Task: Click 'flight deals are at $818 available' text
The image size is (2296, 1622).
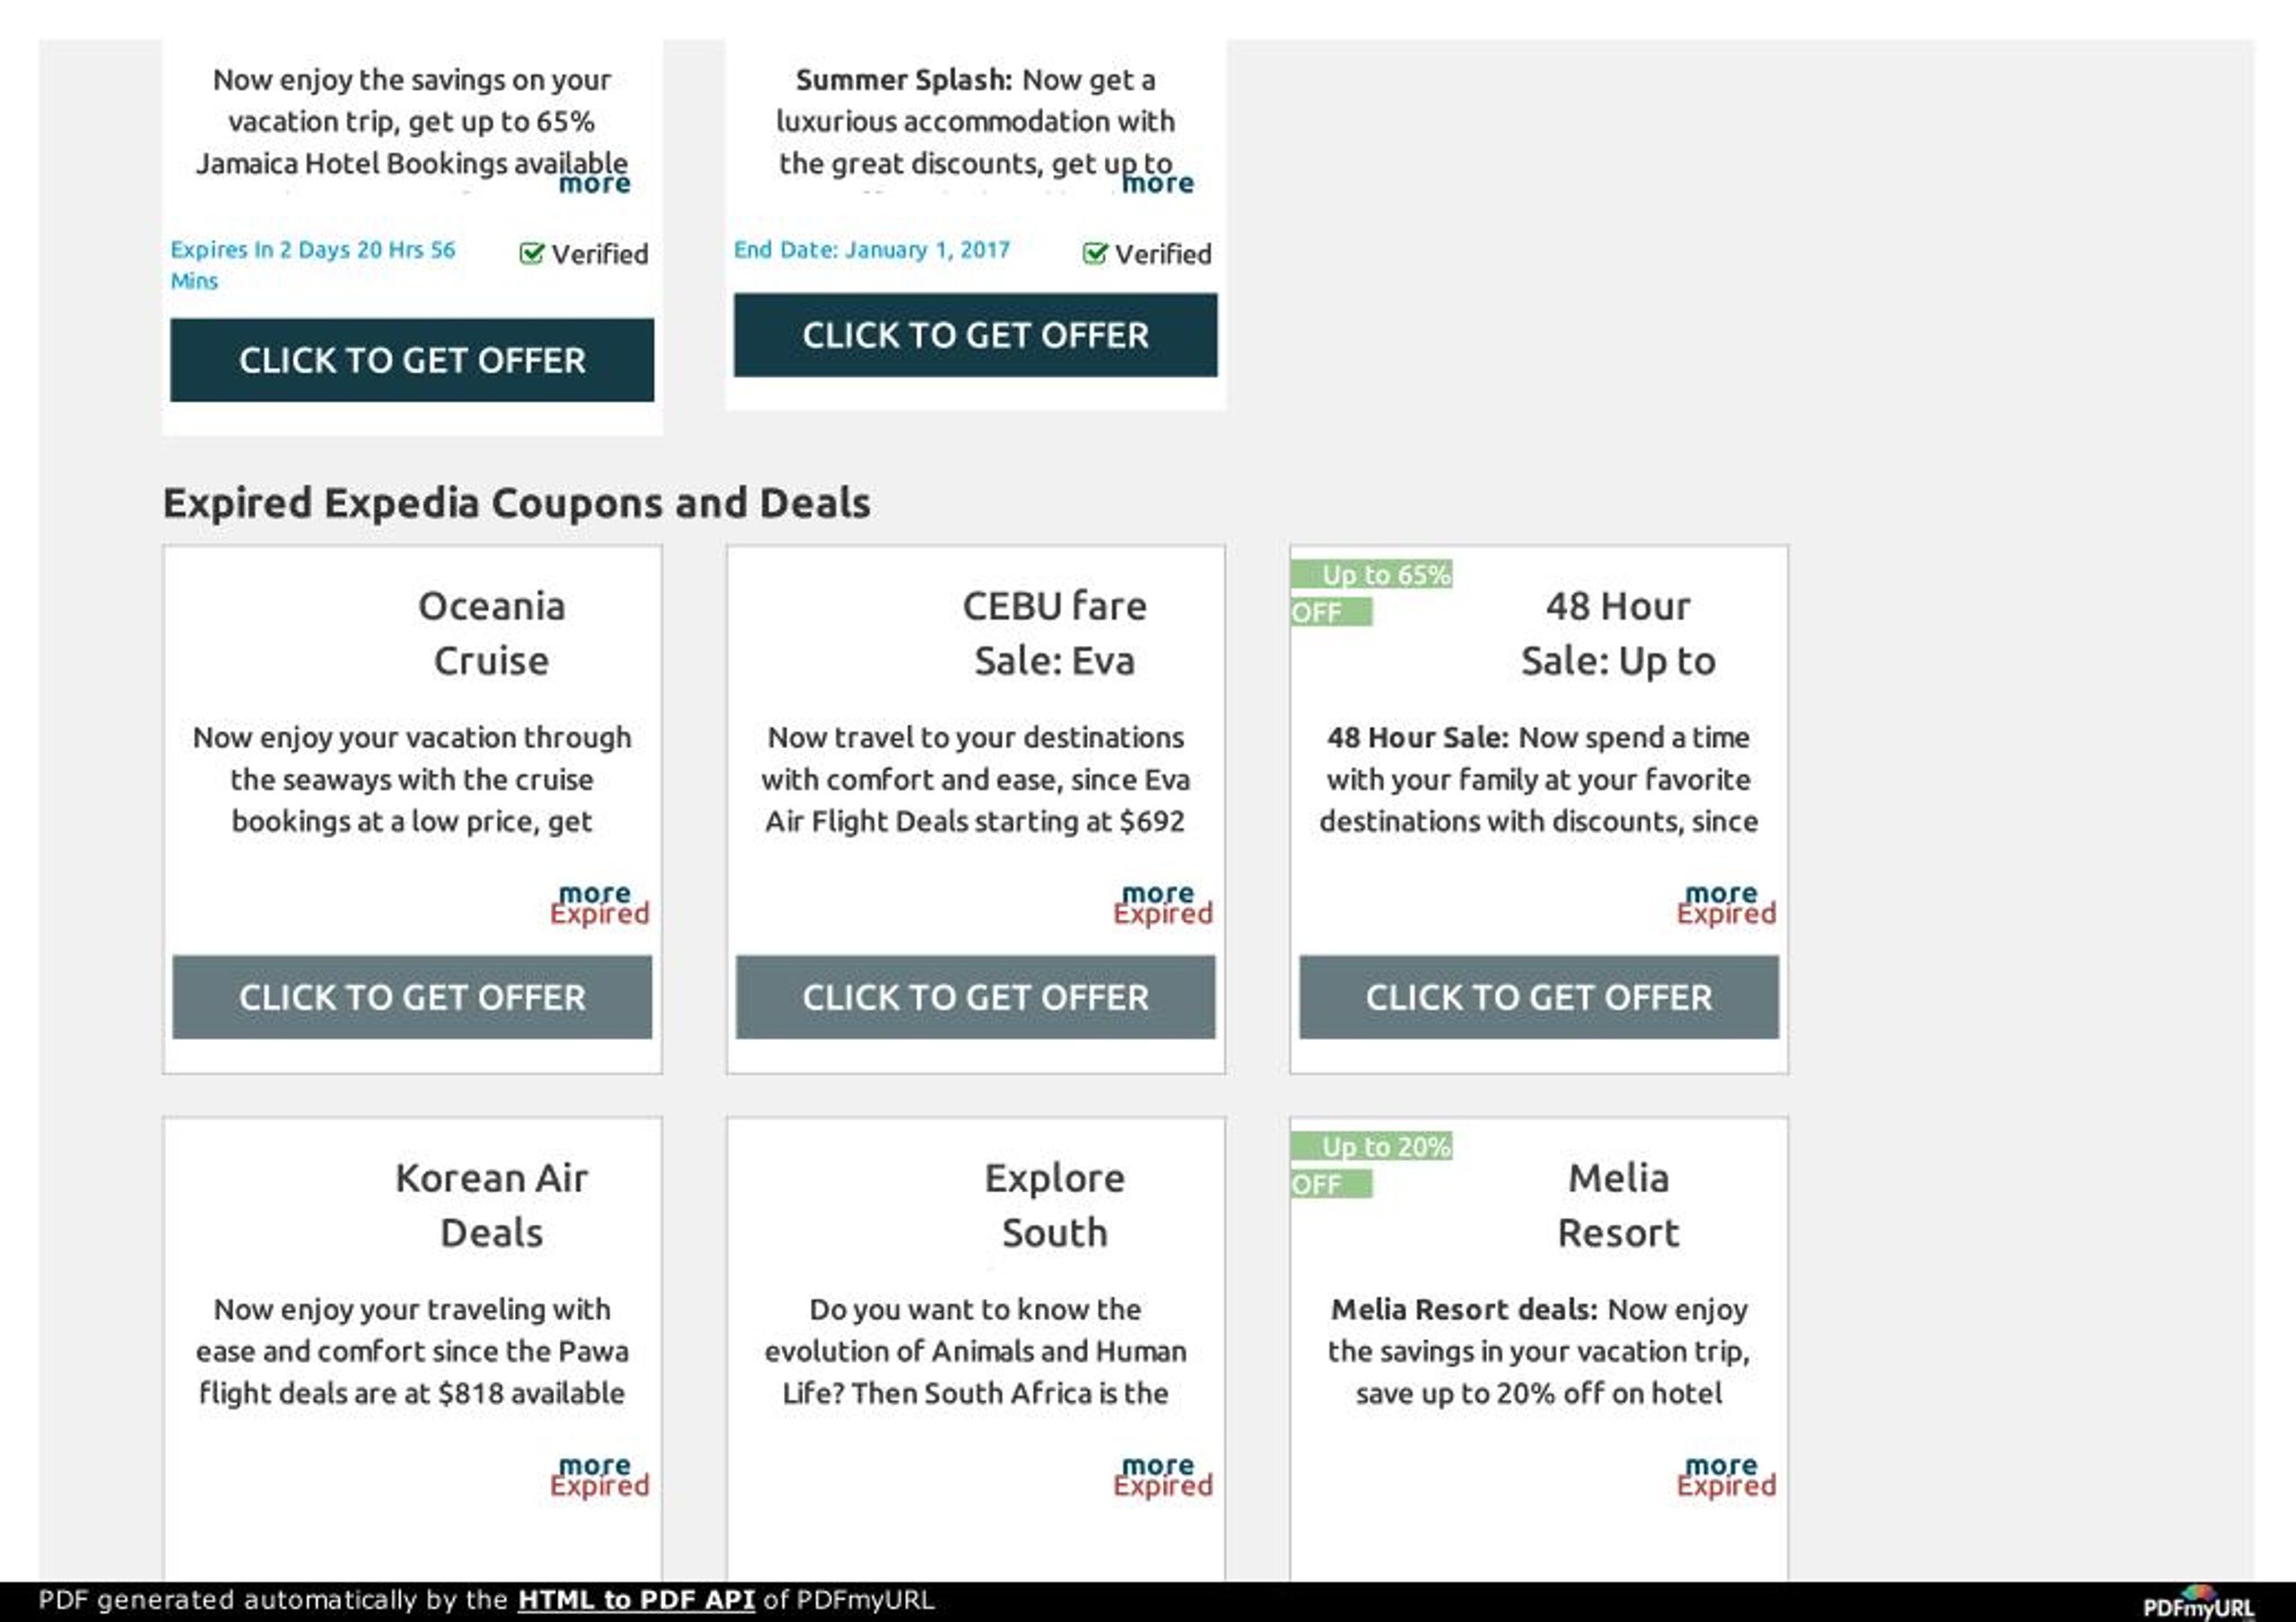Action: [x=412, y=1394]
